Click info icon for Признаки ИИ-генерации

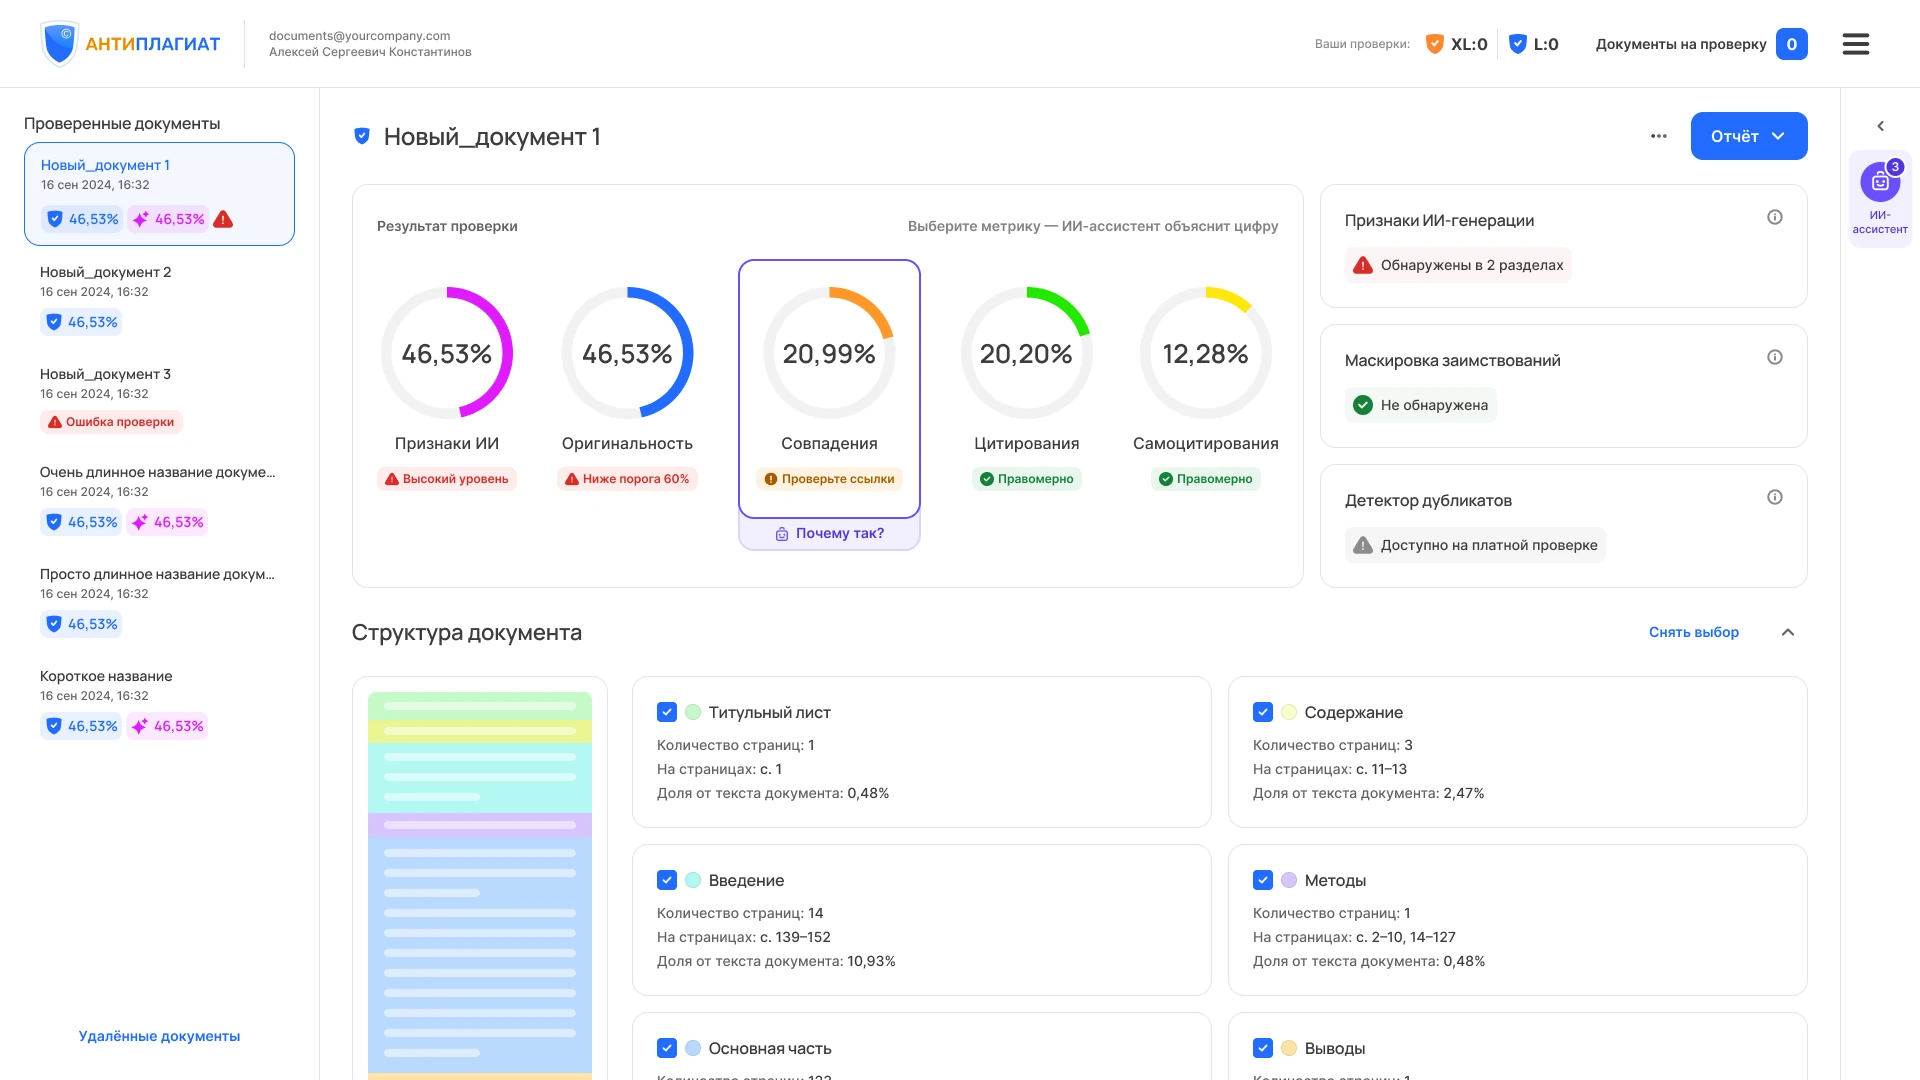point(1775,217)
